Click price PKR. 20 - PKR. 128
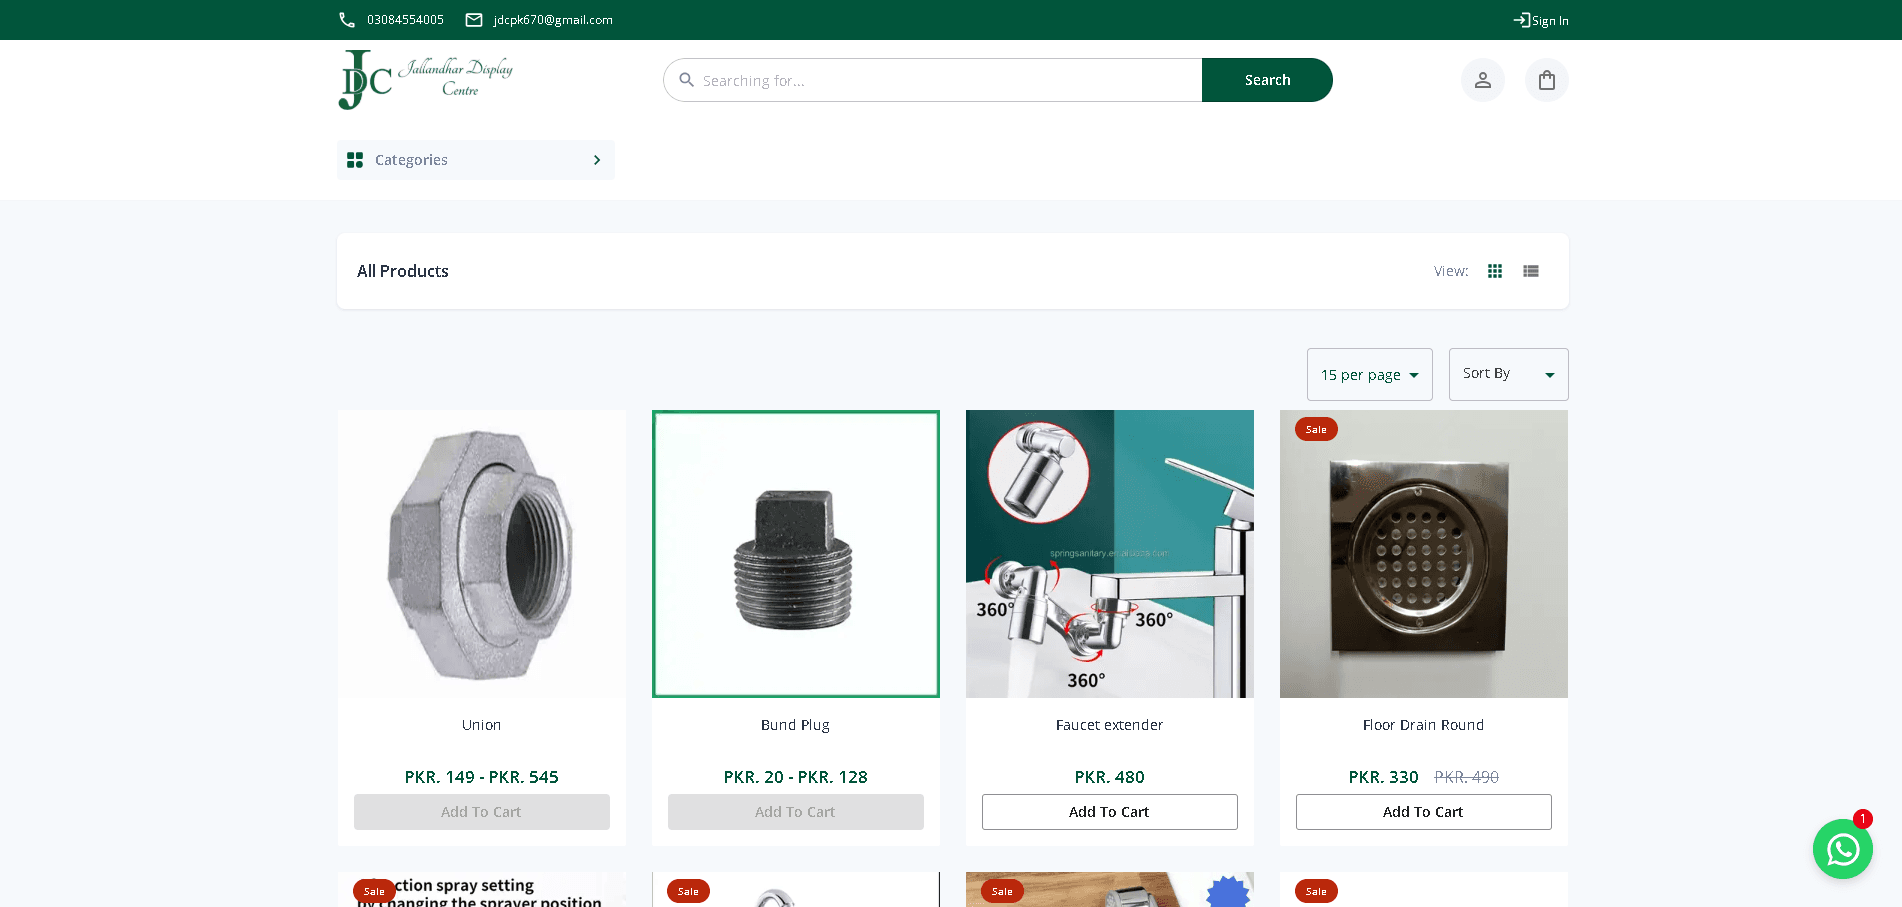Image resolution: width=1902 pixels, height=907 pixels. tap(796, 777)
